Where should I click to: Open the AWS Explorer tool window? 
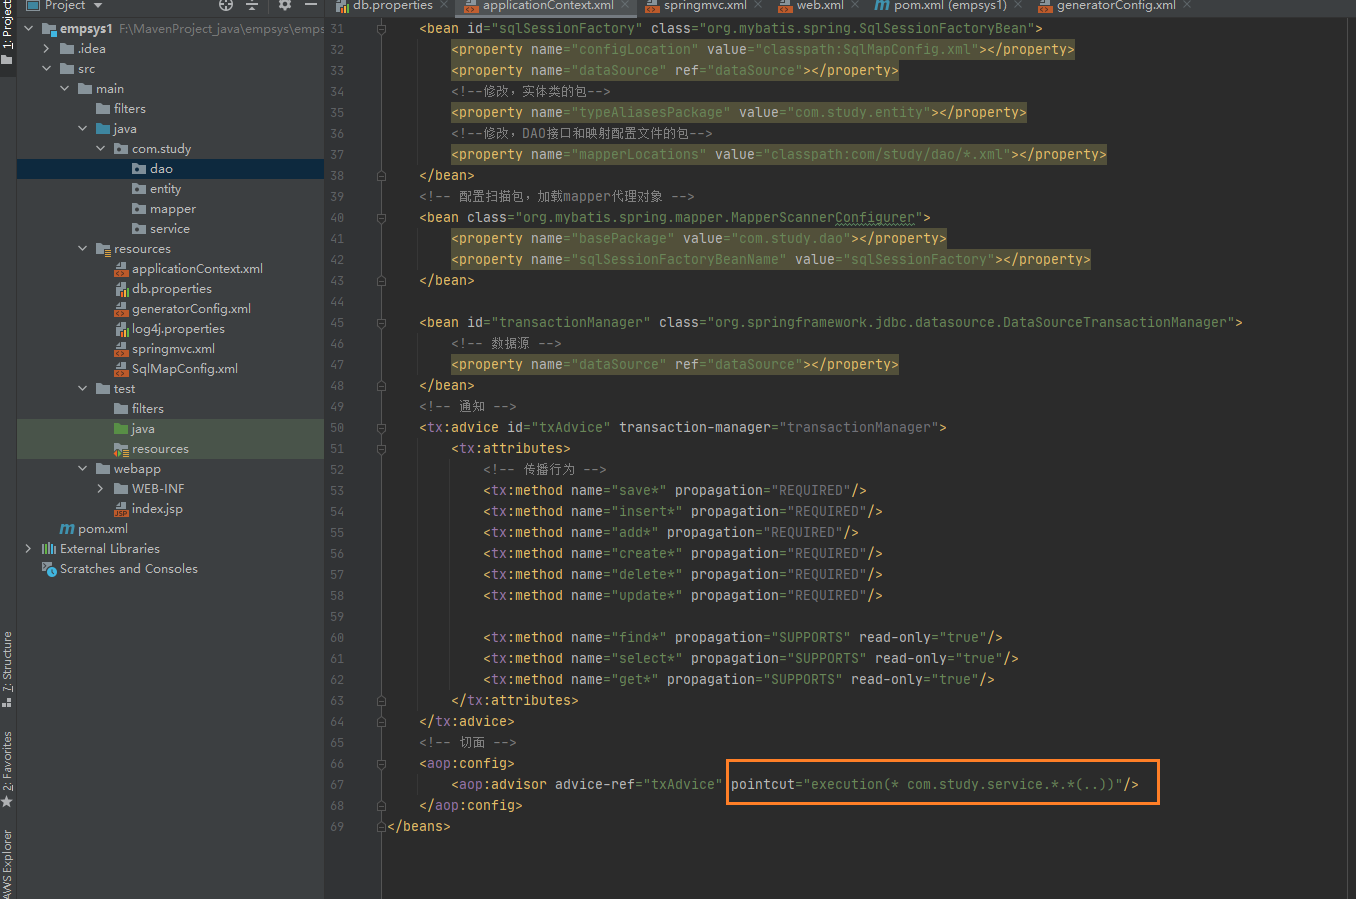[x=8, y=862]
